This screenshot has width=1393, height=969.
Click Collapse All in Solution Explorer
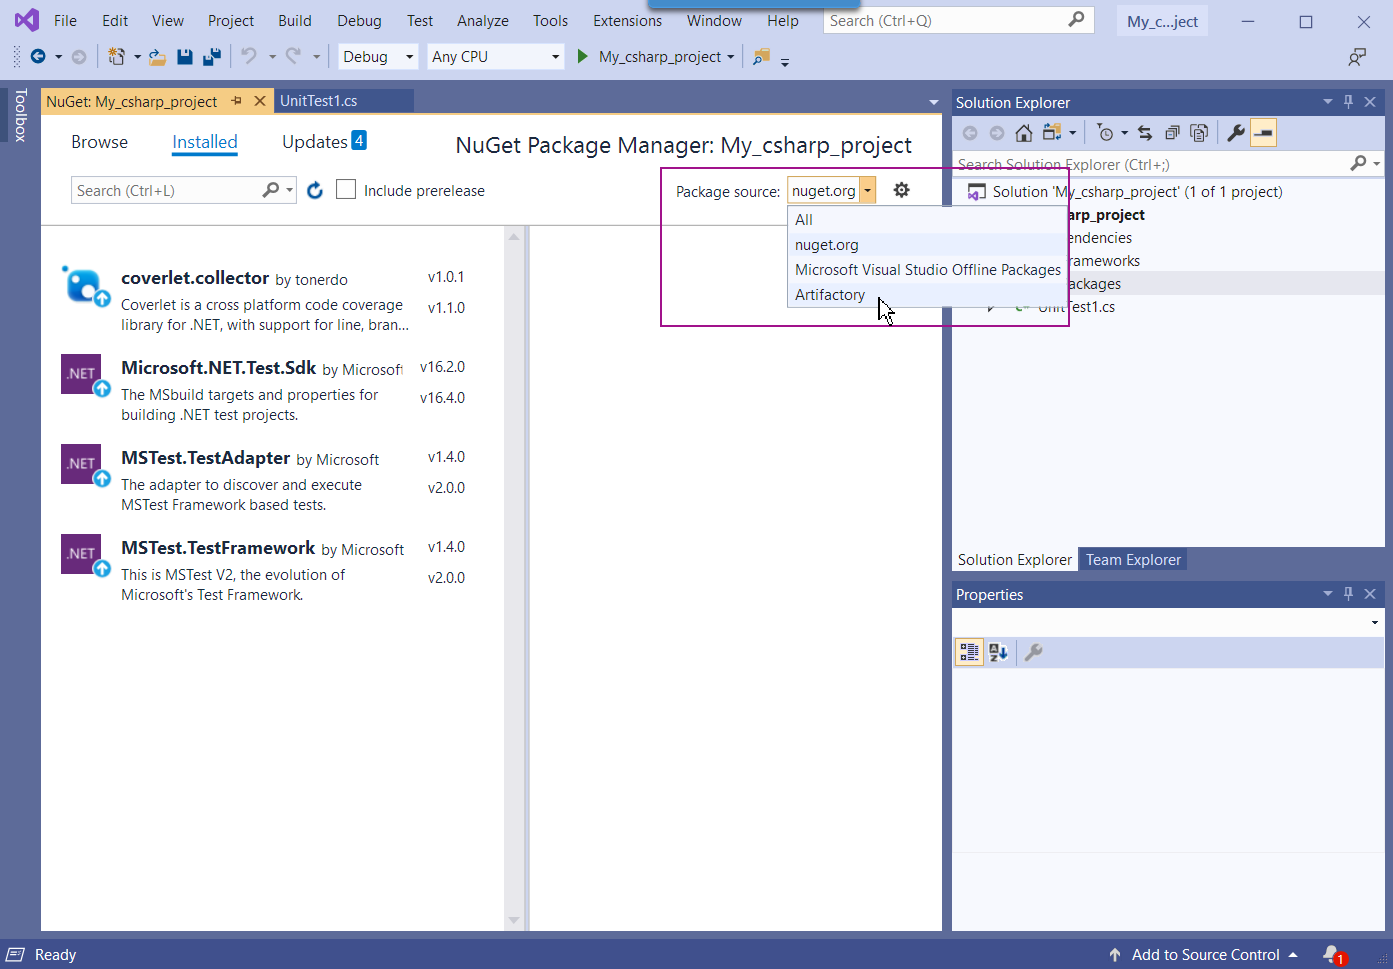1172,133
